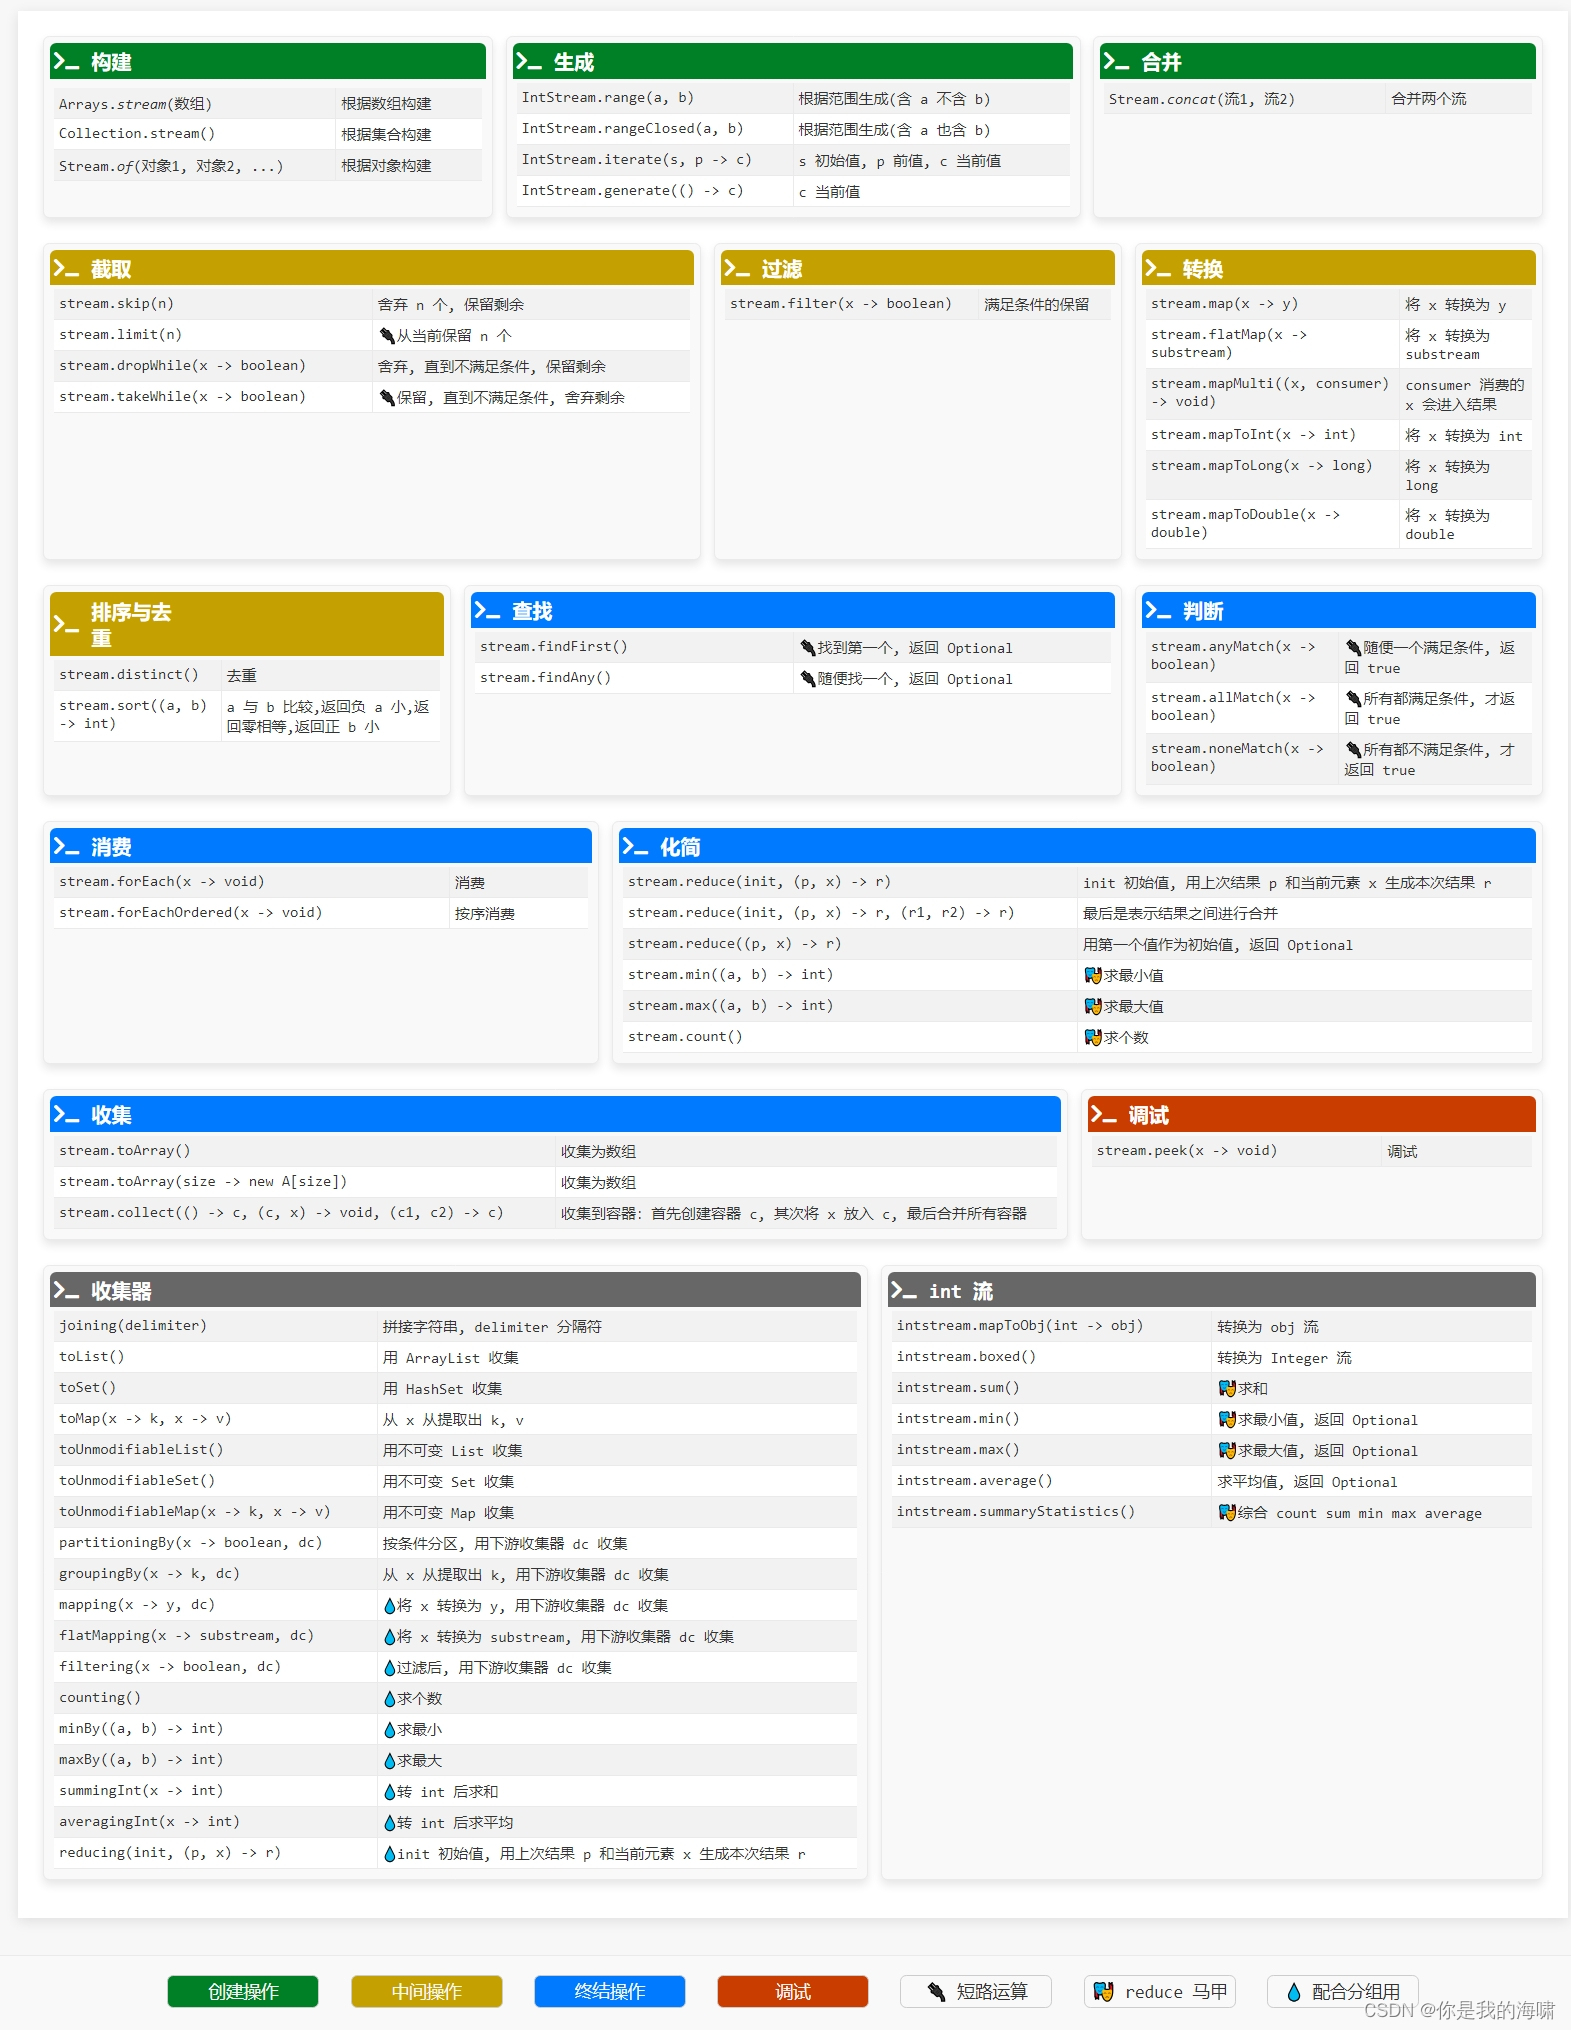
Task: Click the Arrays.stream(数组) cell
Action: (x=195, y=104)
